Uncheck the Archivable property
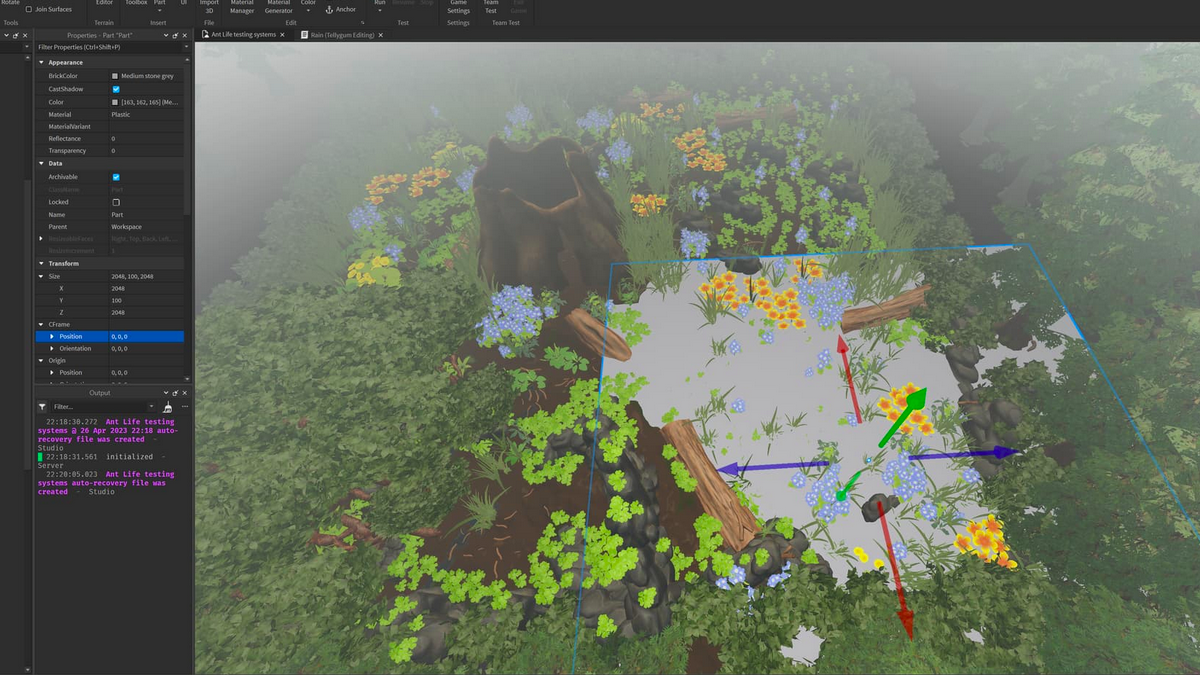1200x675 pixels. point(116,177)
